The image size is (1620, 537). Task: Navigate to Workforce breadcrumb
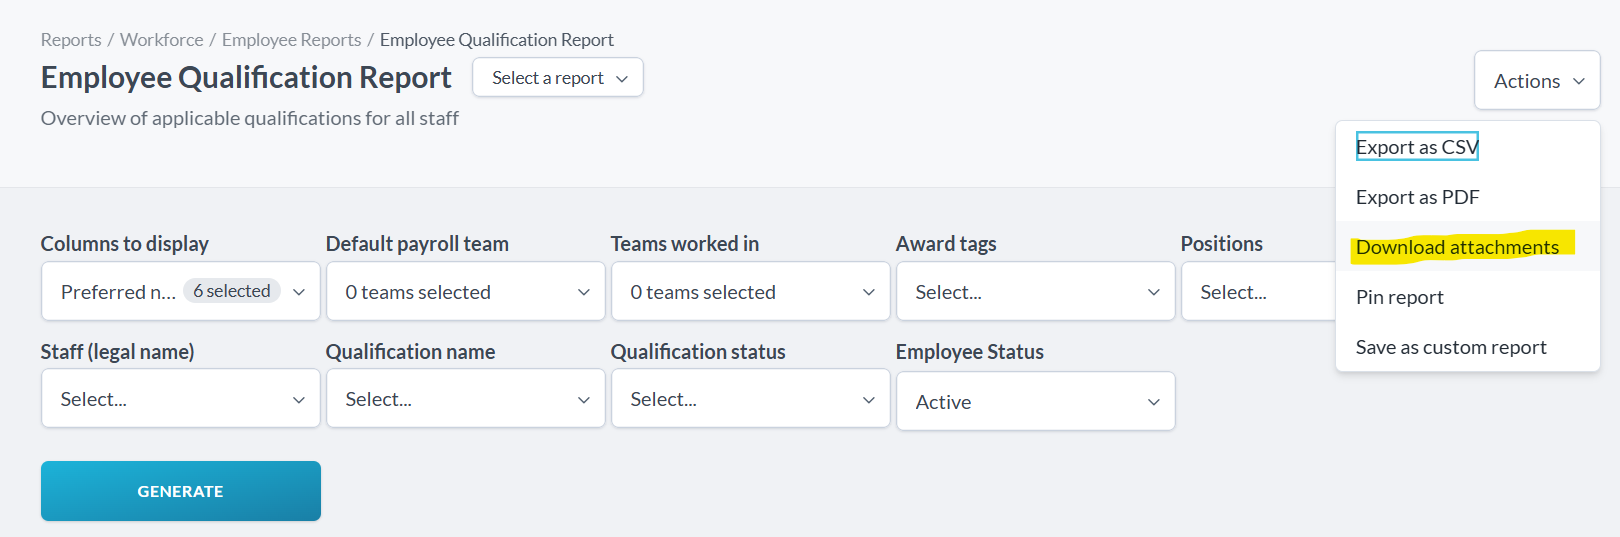click(x=161, y=40)
